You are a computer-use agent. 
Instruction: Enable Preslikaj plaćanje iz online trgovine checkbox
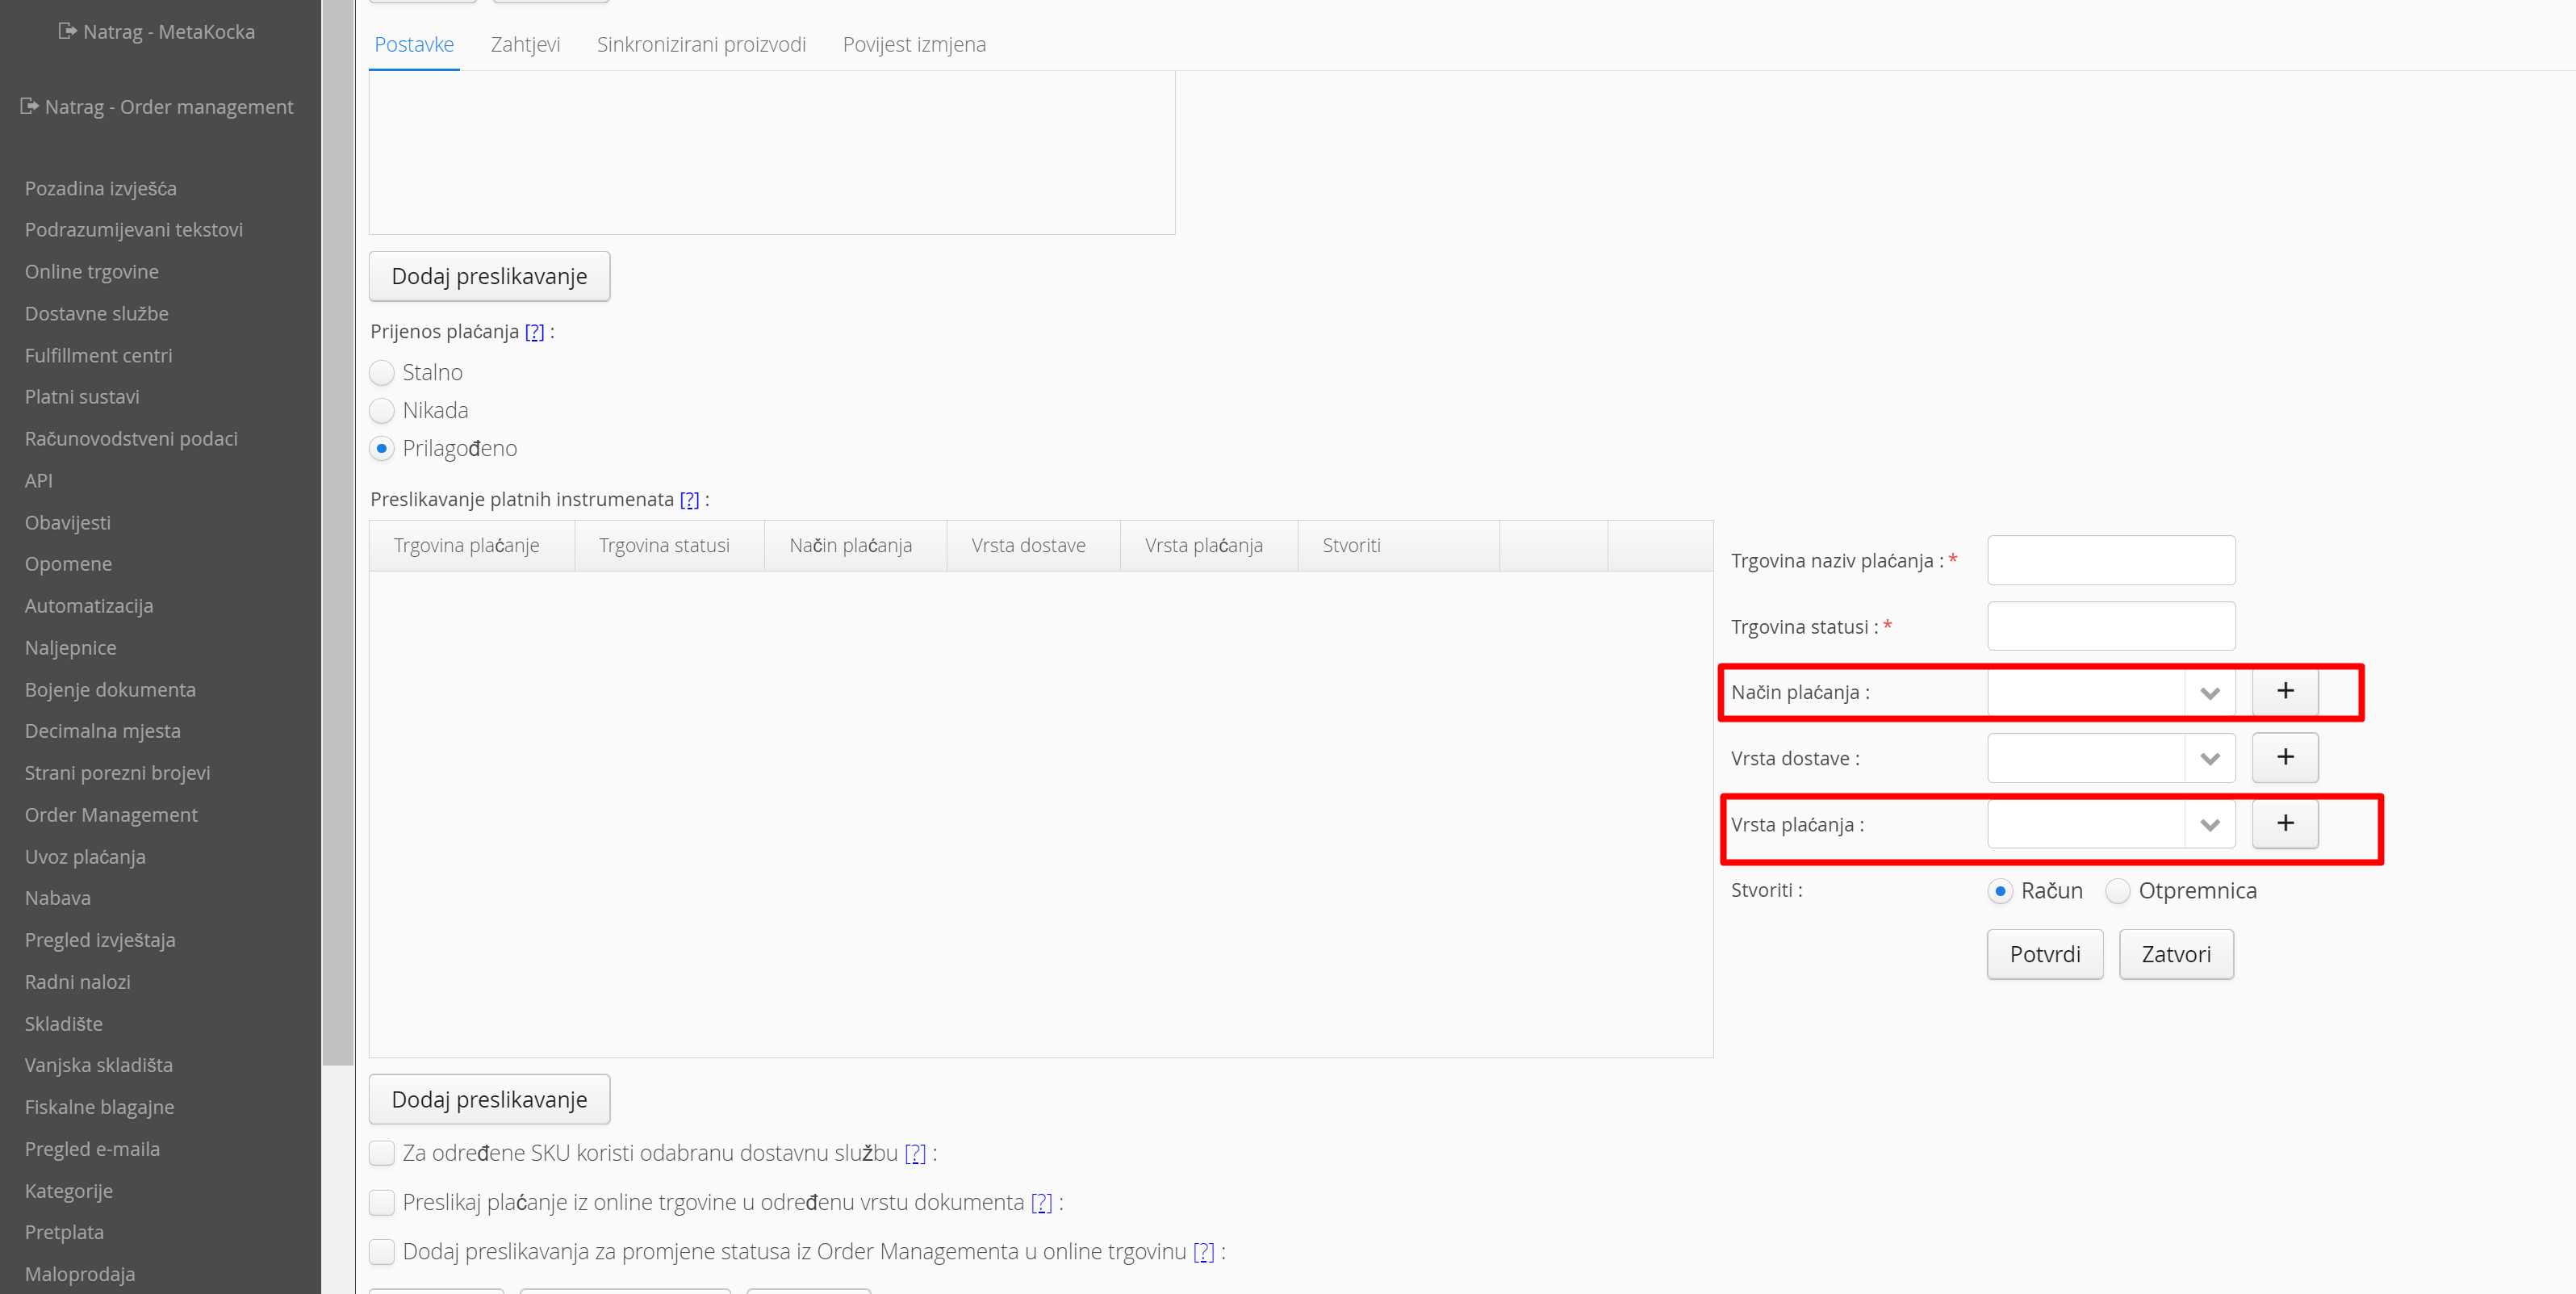382,1203
